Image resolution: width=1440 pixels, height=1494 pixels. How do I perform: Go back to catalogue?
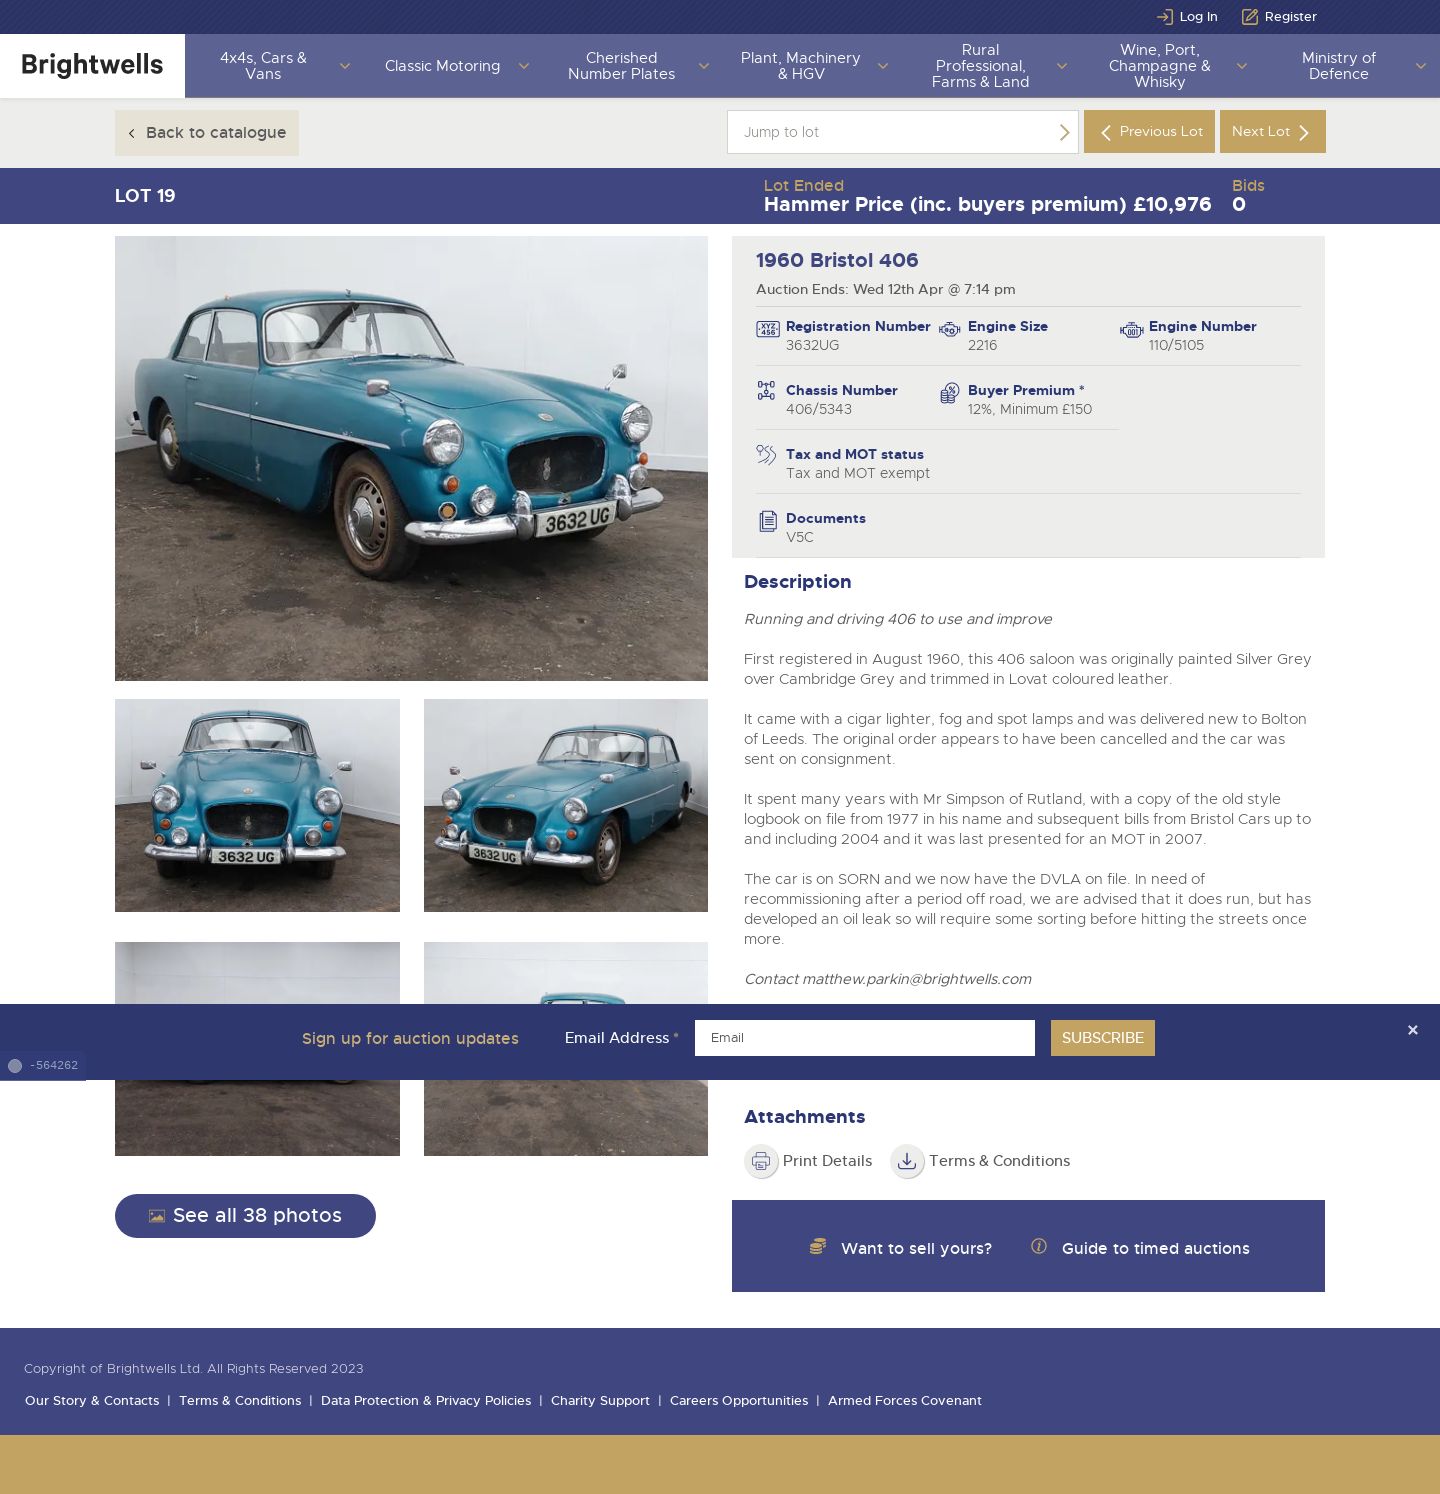tap(207, 133)
